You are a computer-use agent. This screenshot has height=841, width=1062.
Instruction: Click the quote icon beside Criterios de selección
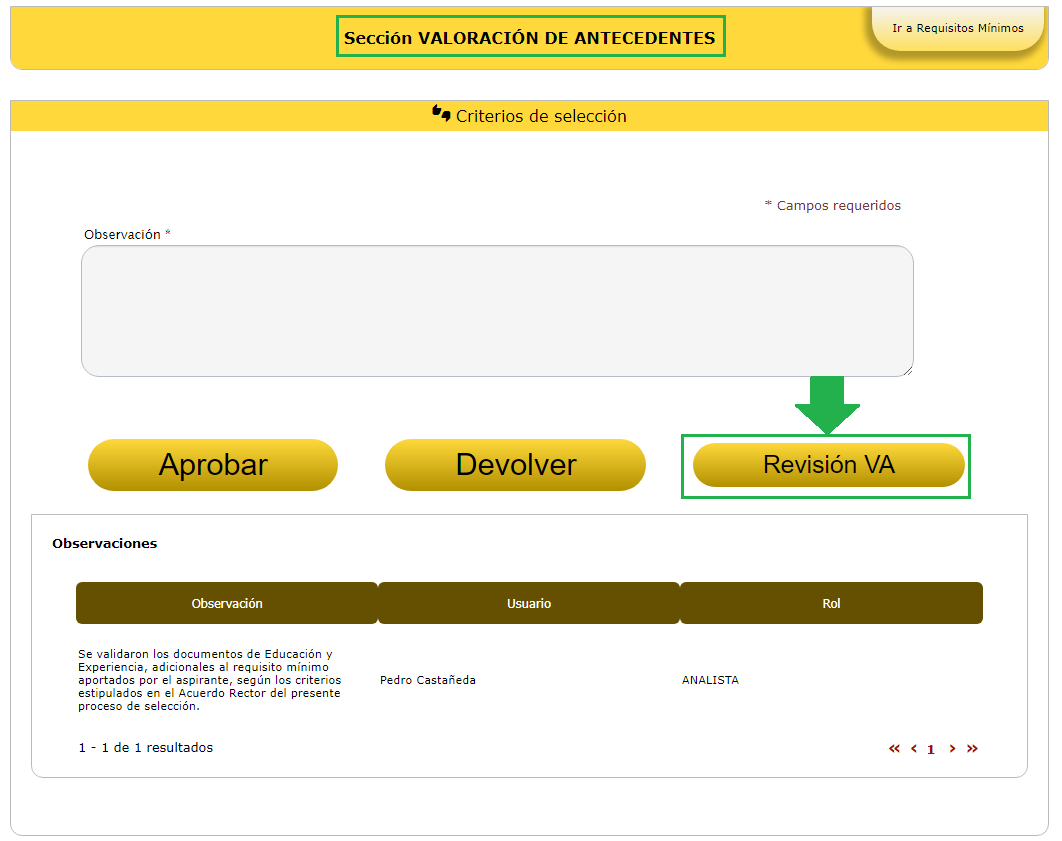[441, 114]
